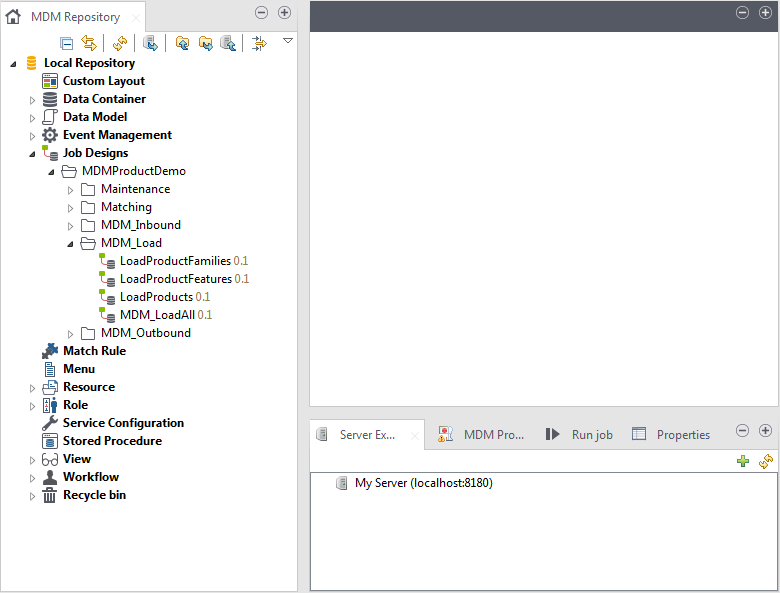Click the Event Management gear icon

(x=50, y=135)
